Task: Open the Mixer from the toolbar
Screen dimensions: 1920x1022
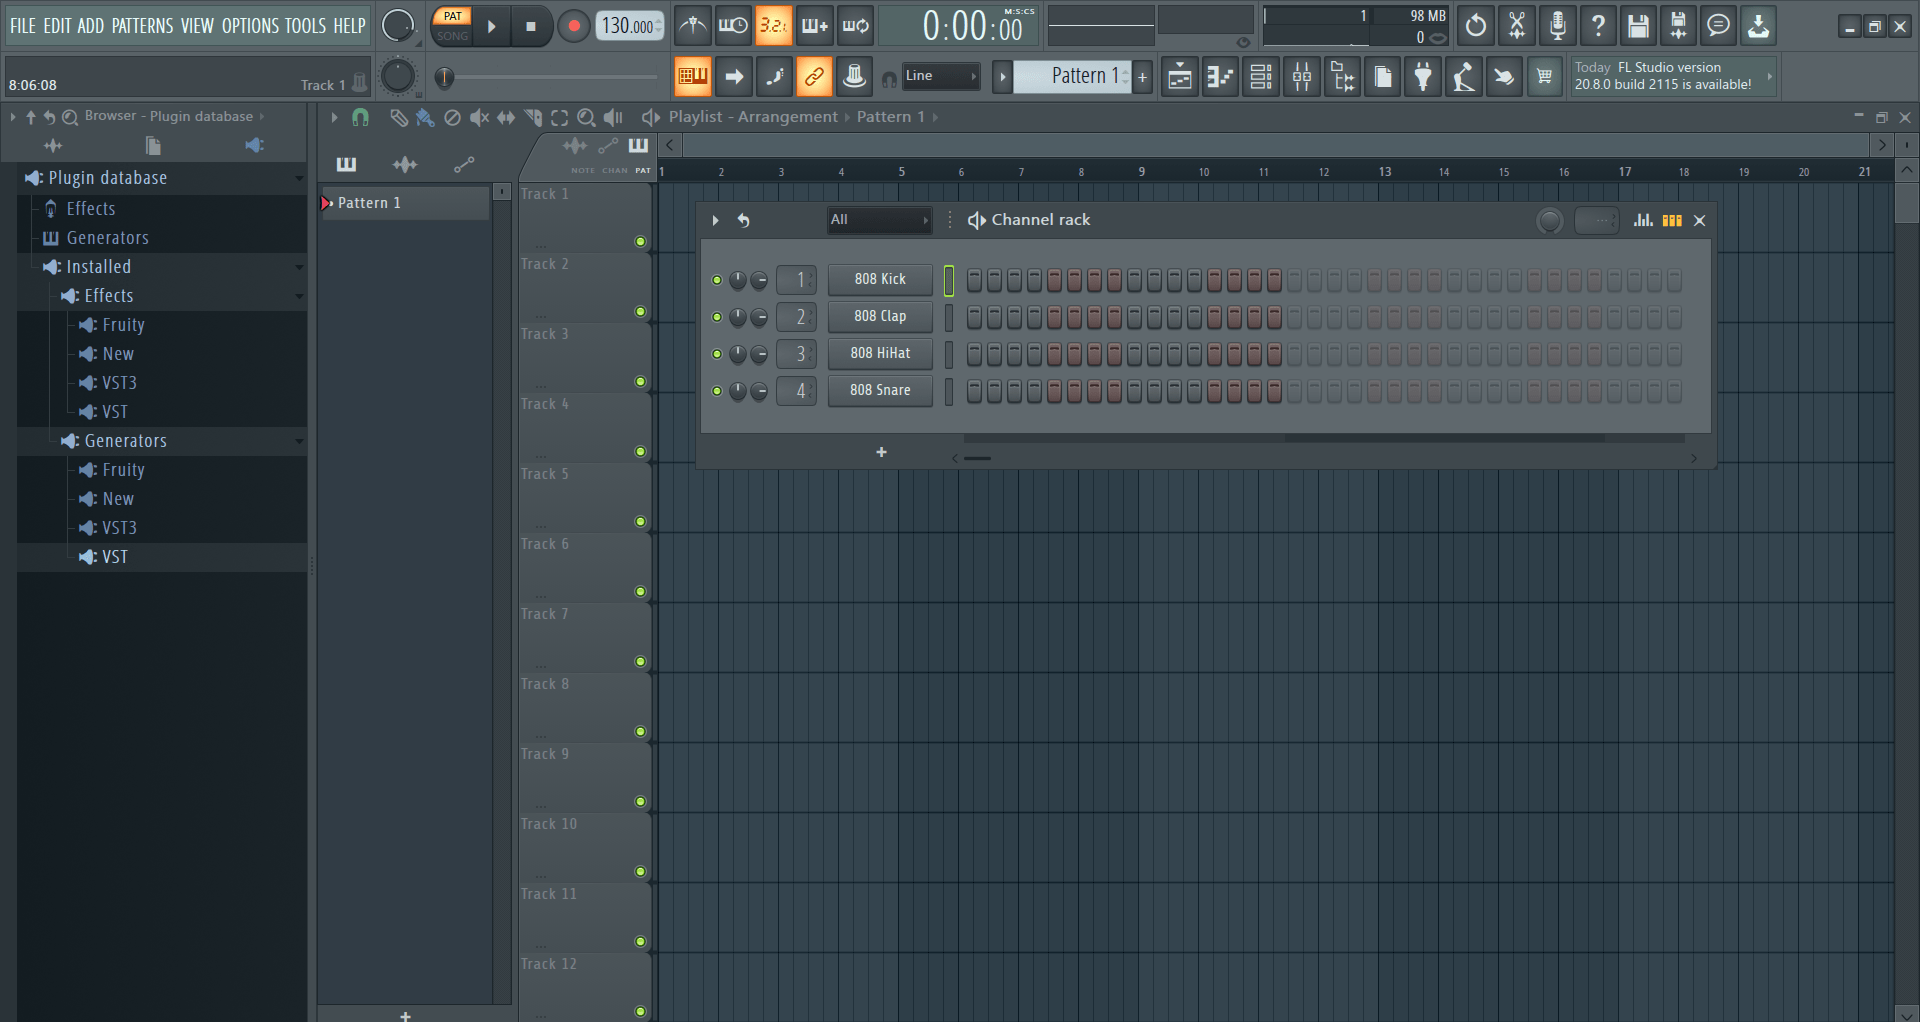Action: pos(1301,76)
